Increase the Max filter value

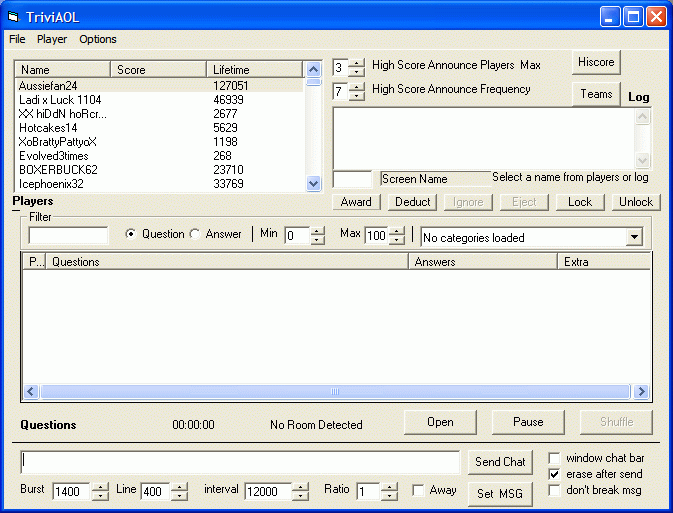(x=397, y=231)
